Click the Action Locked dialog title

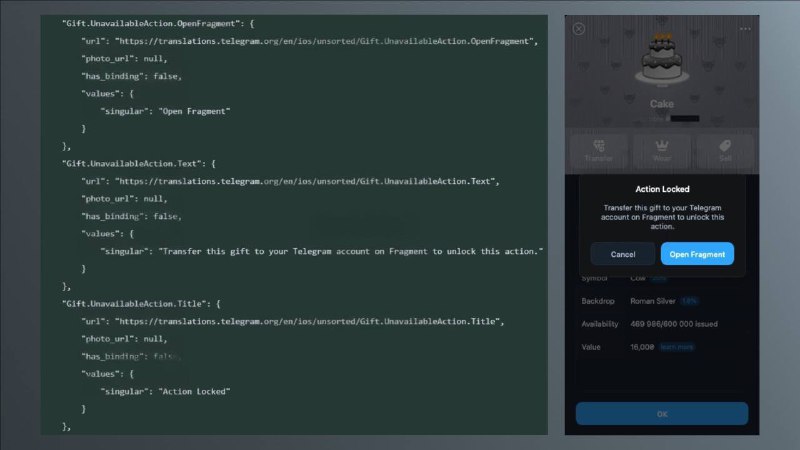pyautogui.click(x=662, y=189)
